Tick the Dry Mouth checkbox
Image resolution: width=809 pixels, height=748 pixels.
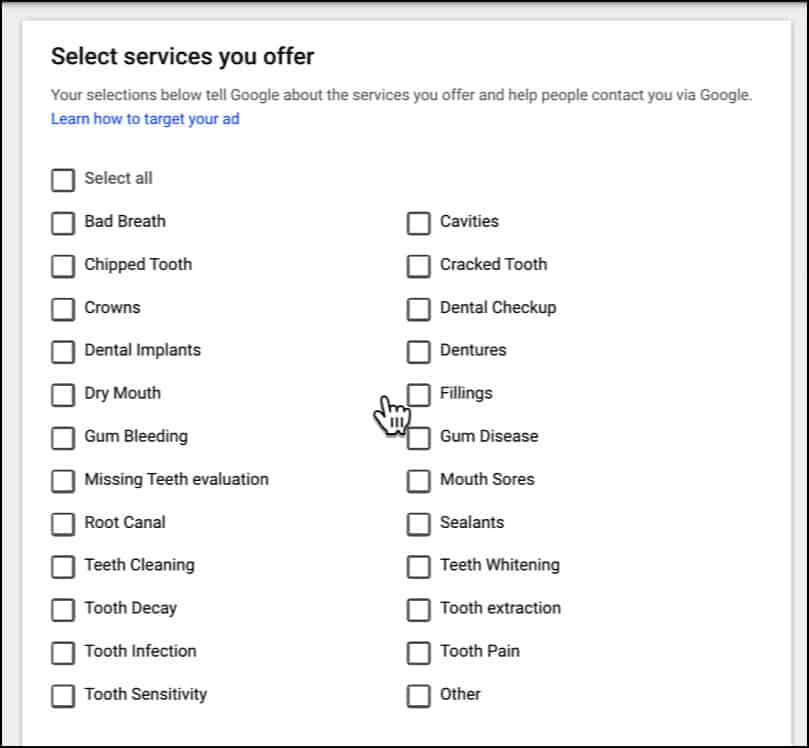tap(63, 395)
